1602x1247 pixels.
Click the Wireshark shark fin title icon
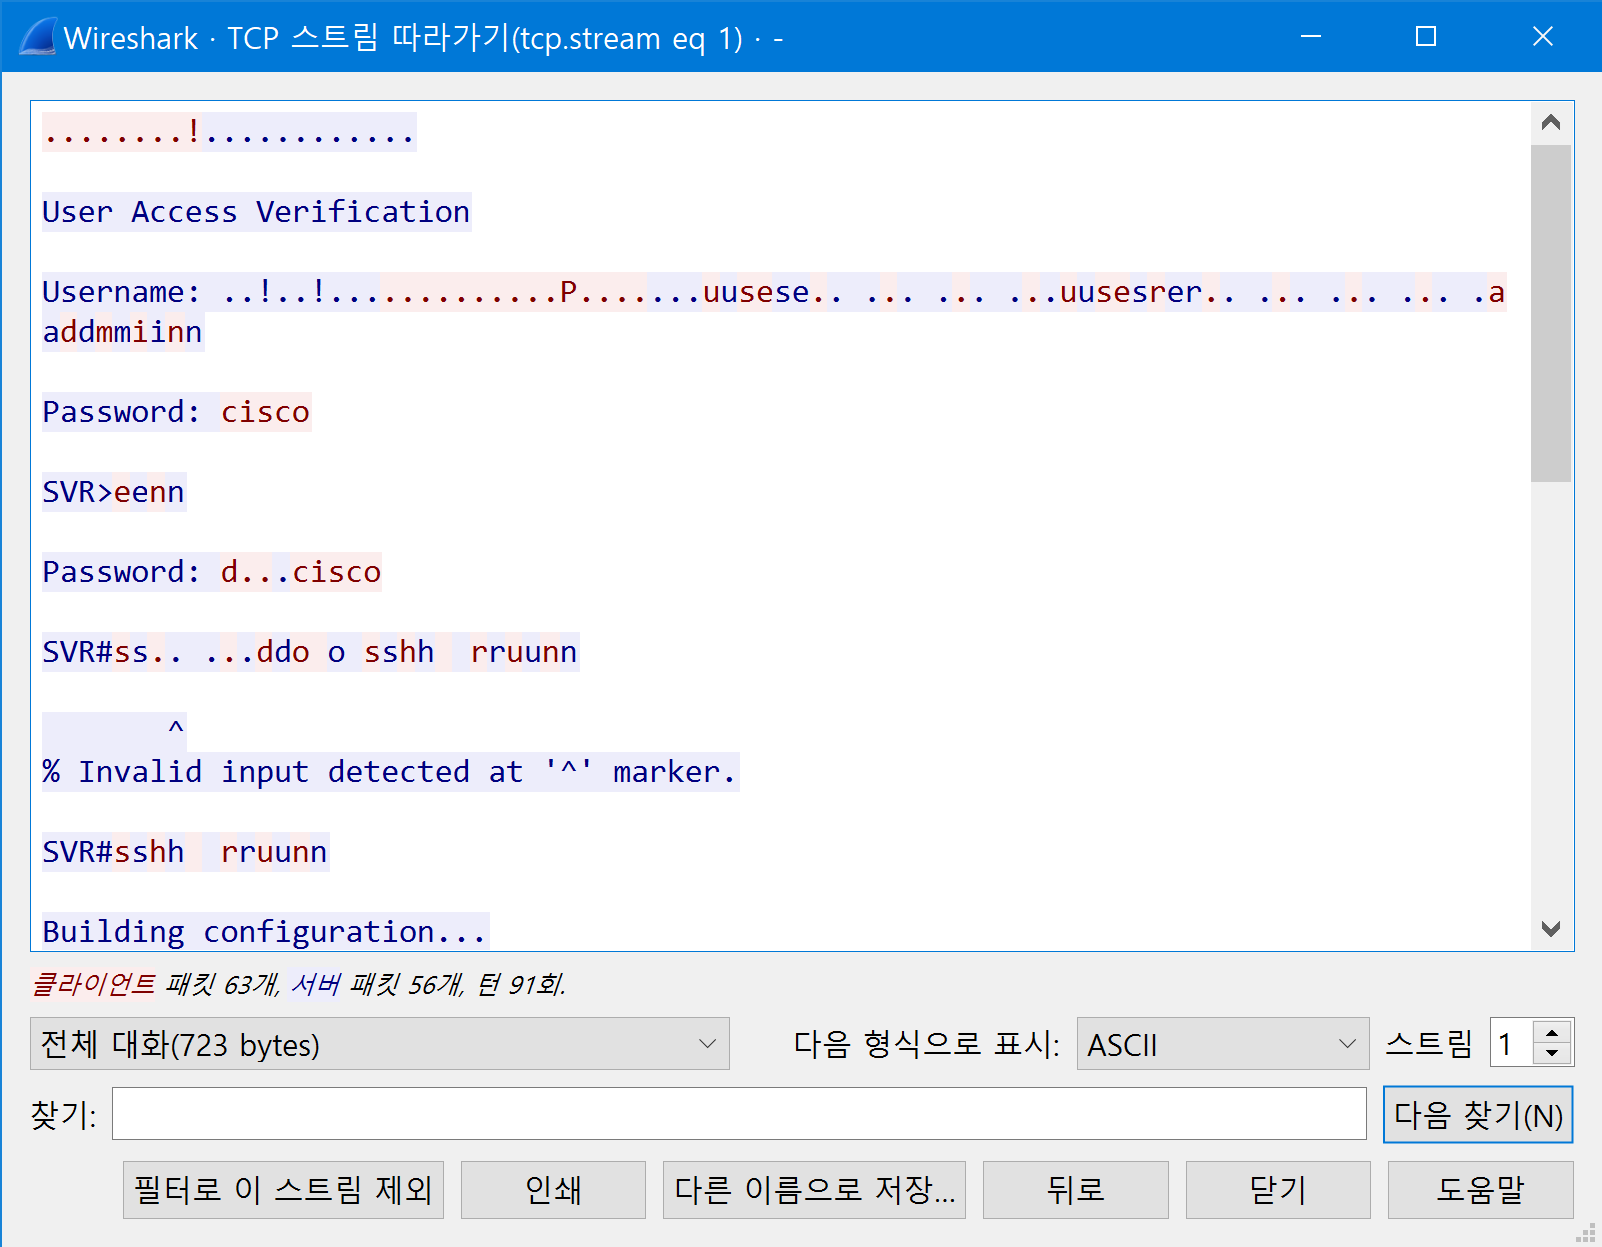38,37
